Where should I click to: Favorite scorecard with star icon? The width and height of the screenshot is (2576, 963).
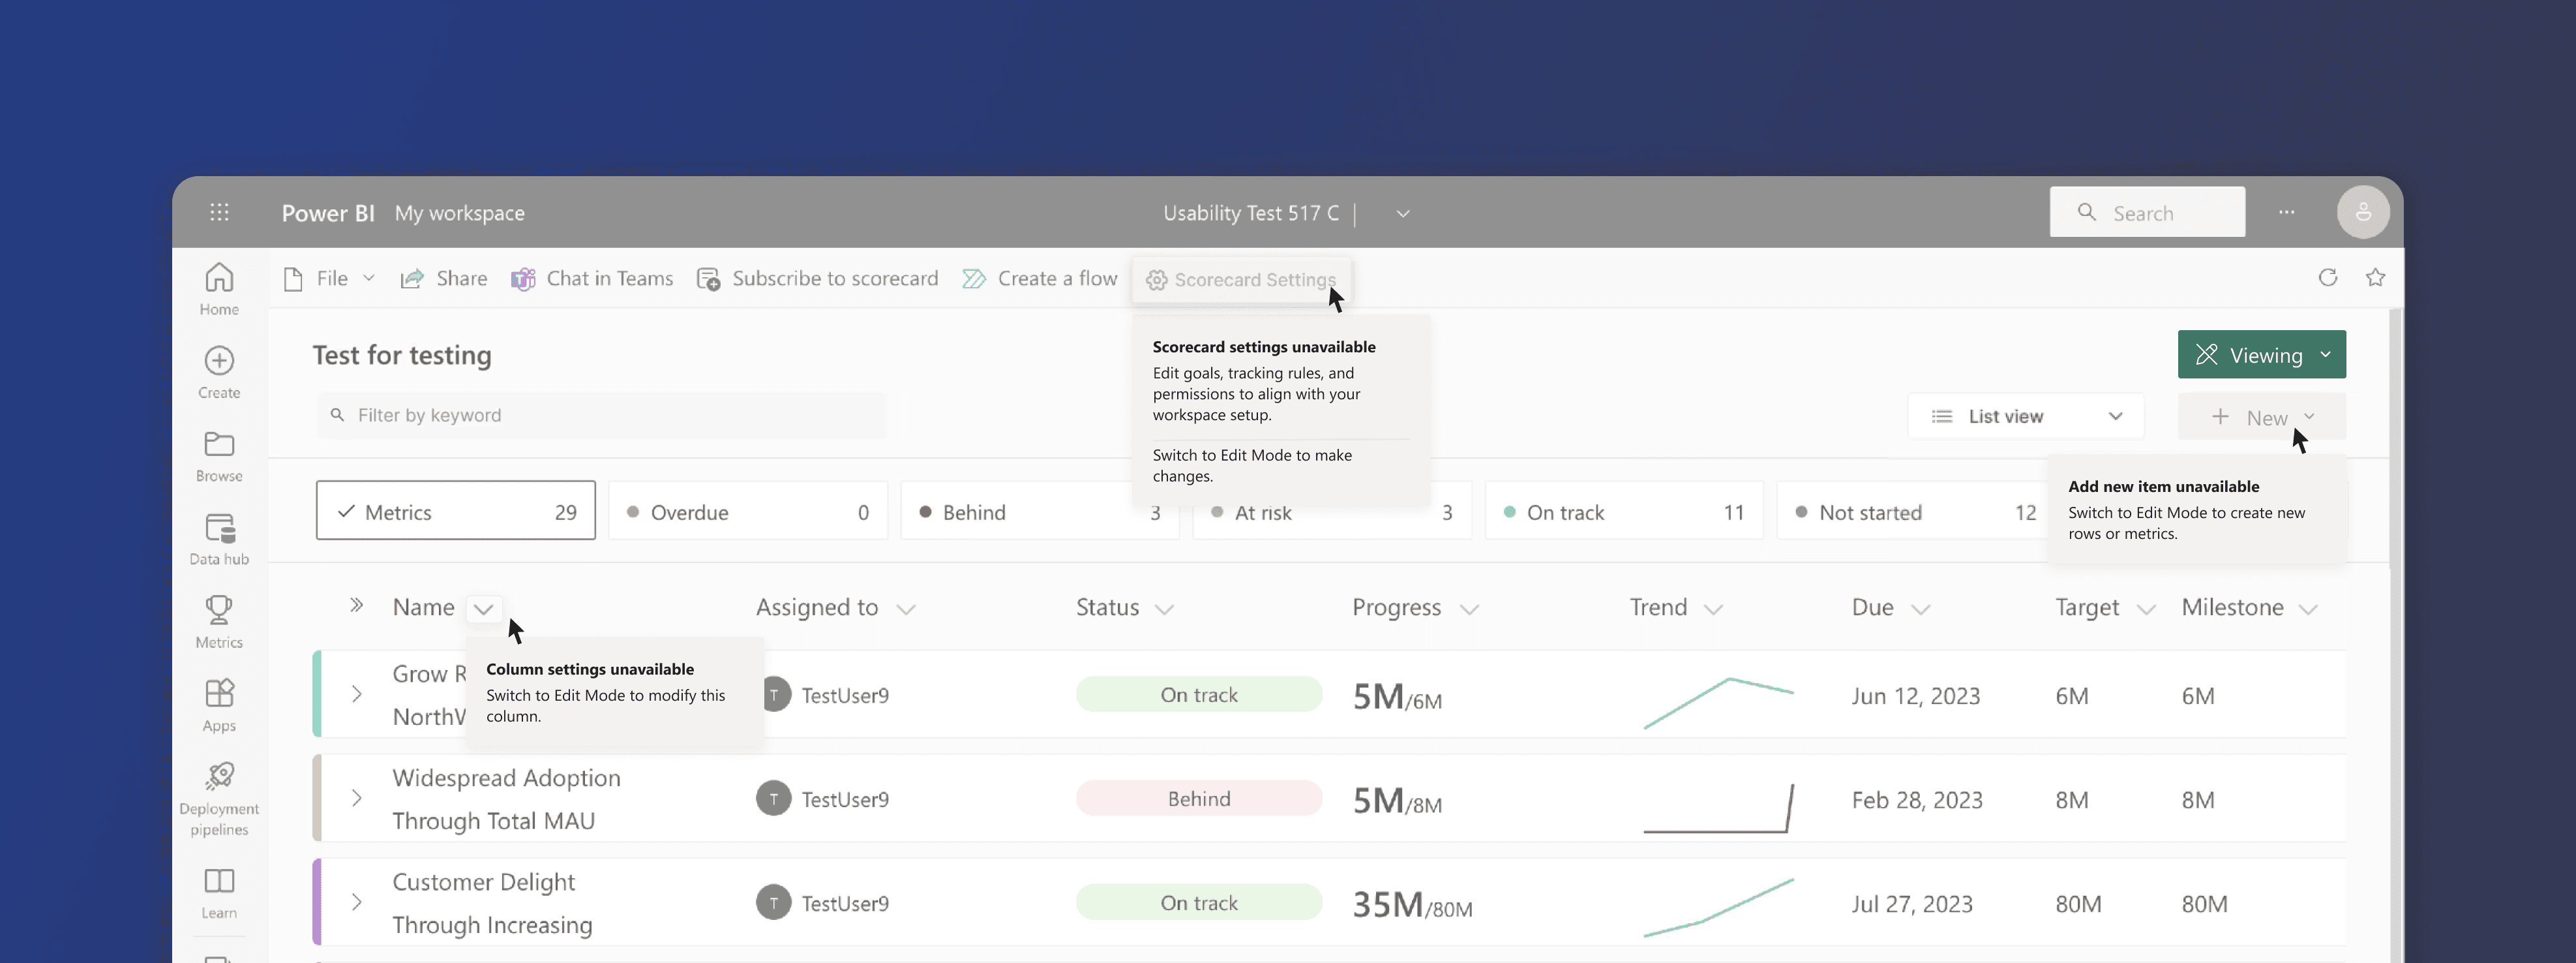pos(2375,278)
